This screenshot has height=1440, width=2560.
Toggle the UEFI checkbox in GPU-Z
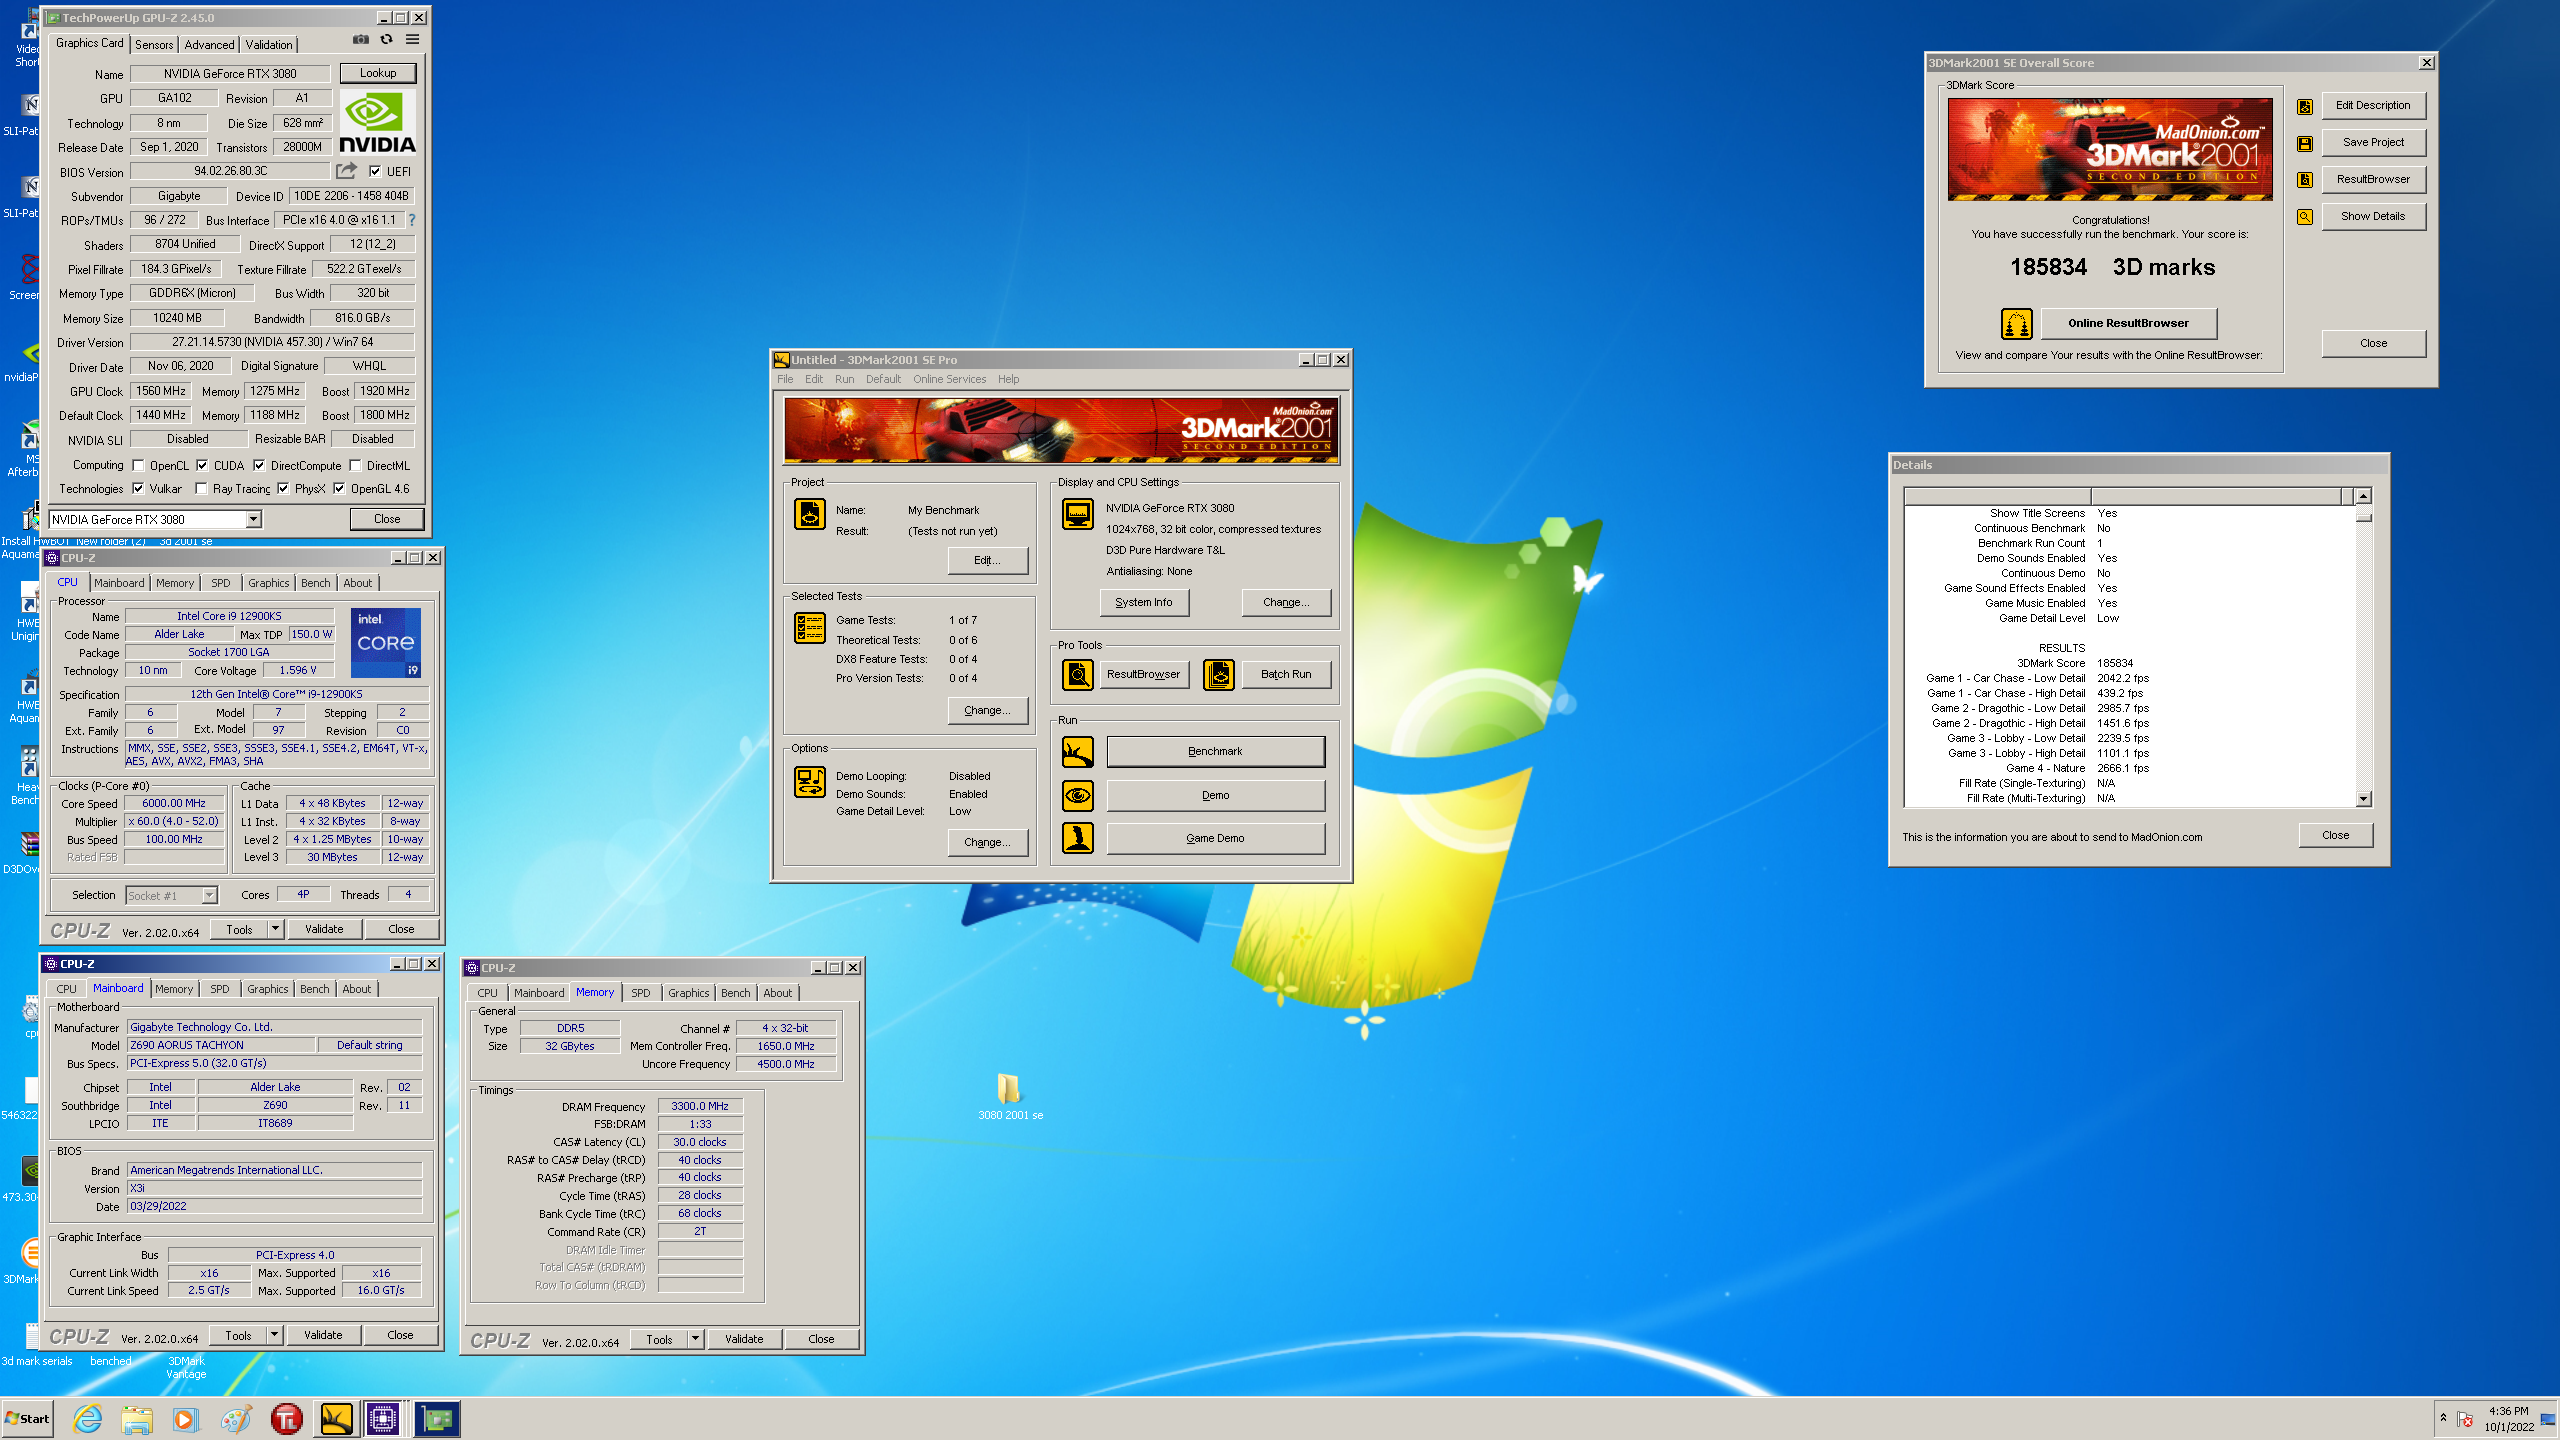tap(375, 171)
